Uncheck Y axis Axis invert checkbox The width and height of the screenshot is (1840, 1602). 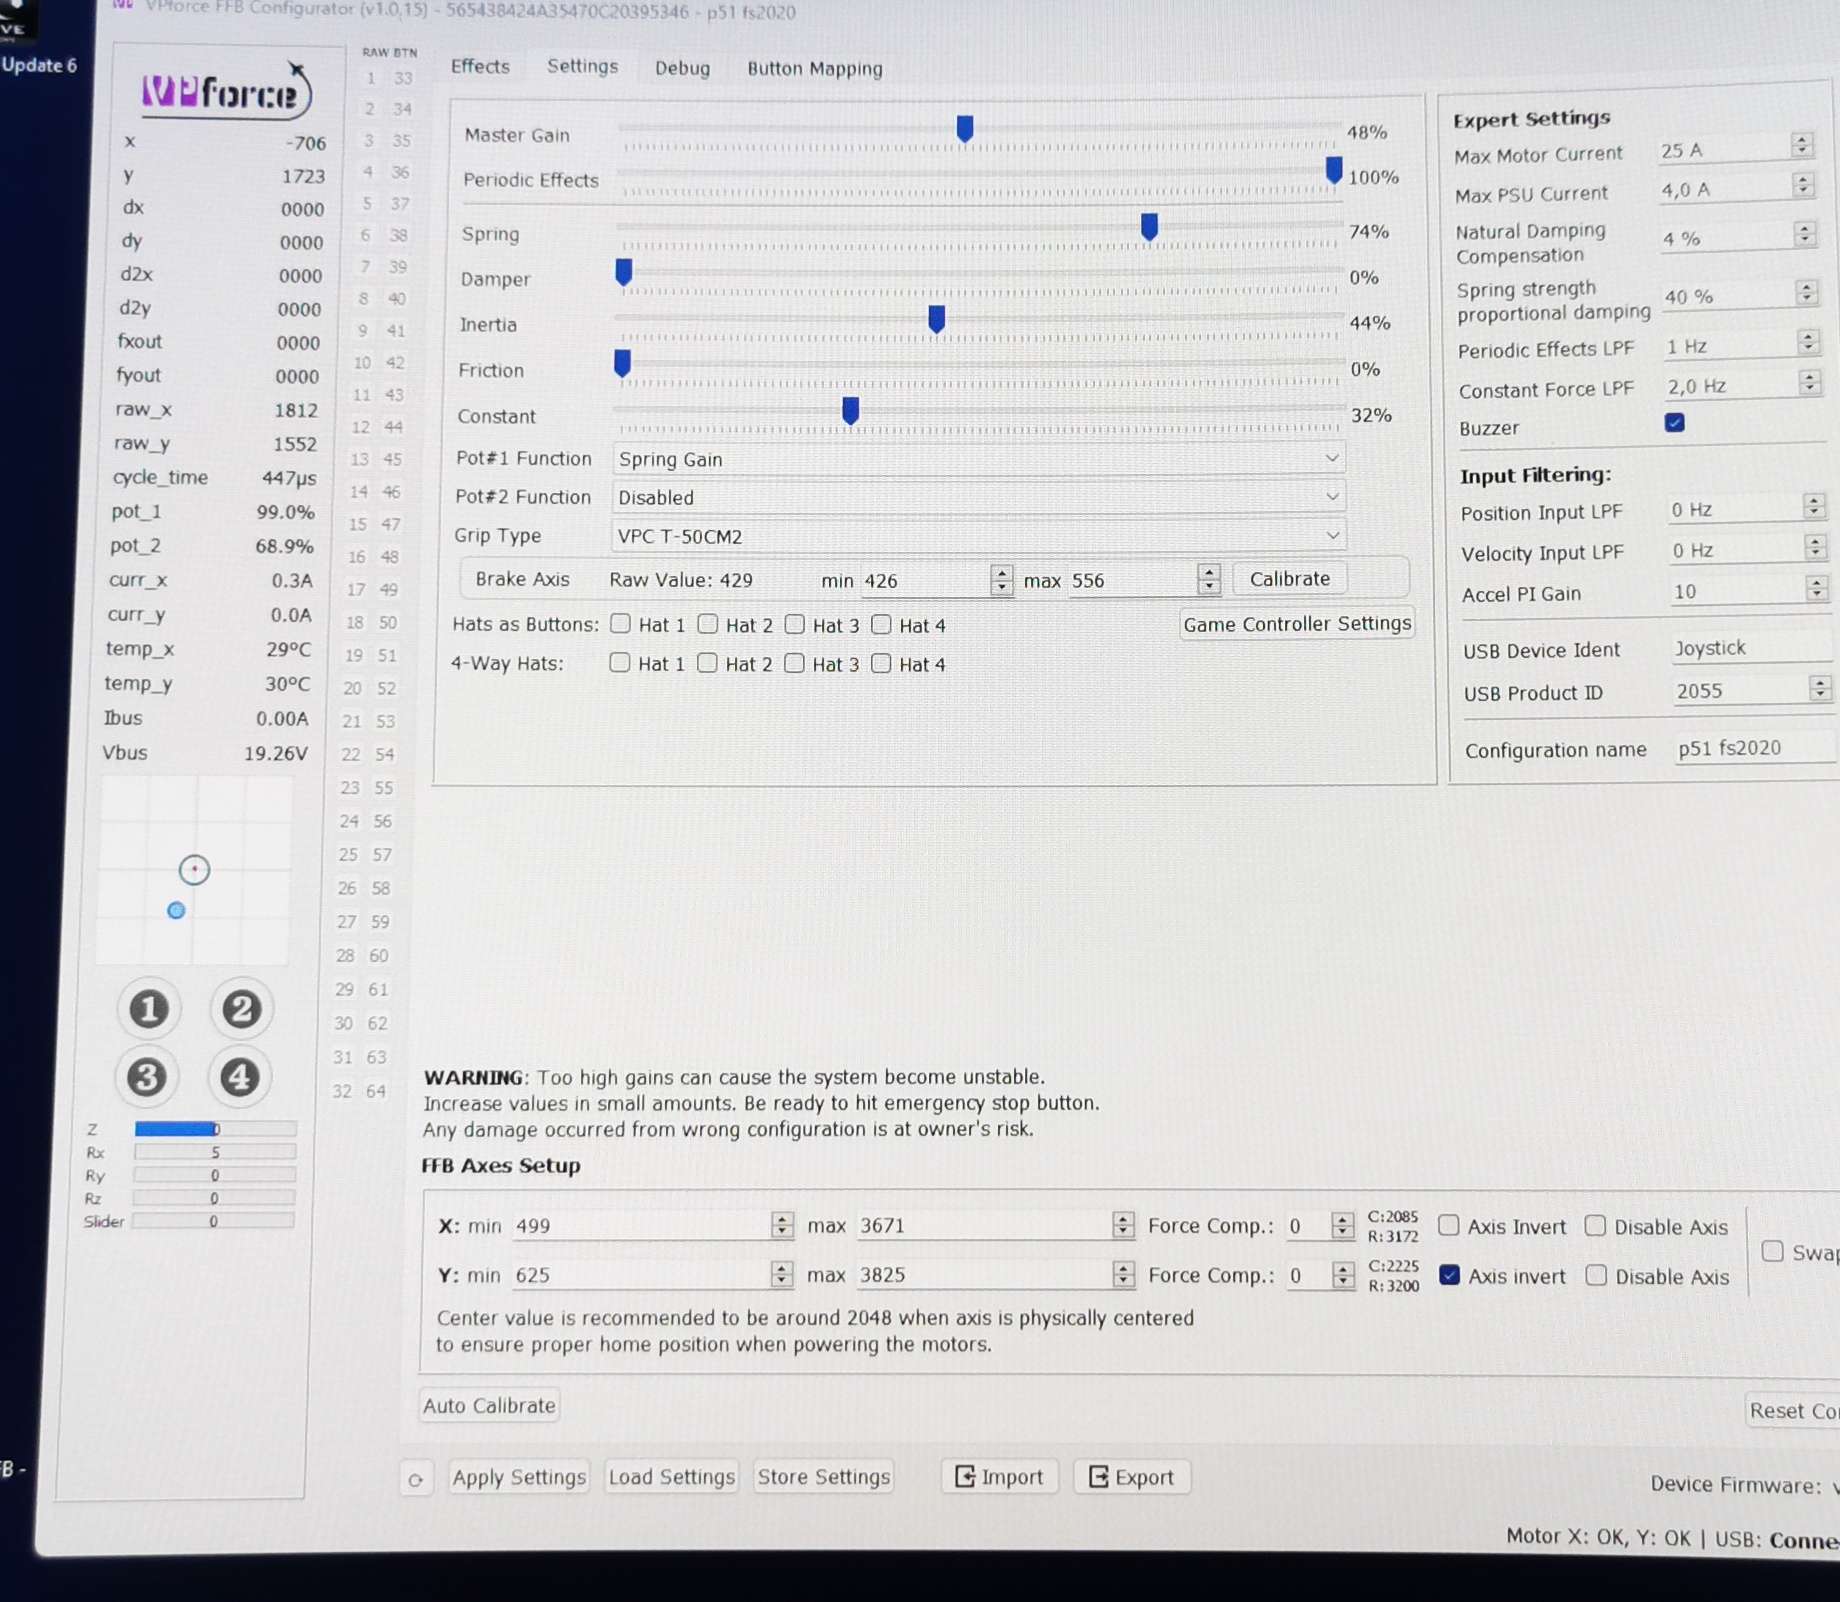(1449, 1275)
